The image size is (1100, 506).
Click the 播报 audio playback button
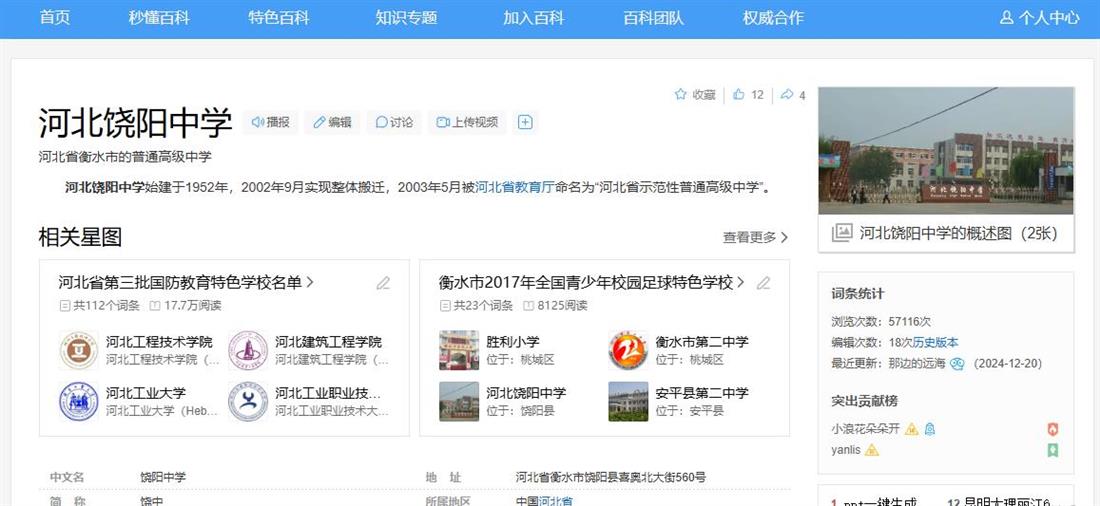pyautogui.click(x=270, y=122)
